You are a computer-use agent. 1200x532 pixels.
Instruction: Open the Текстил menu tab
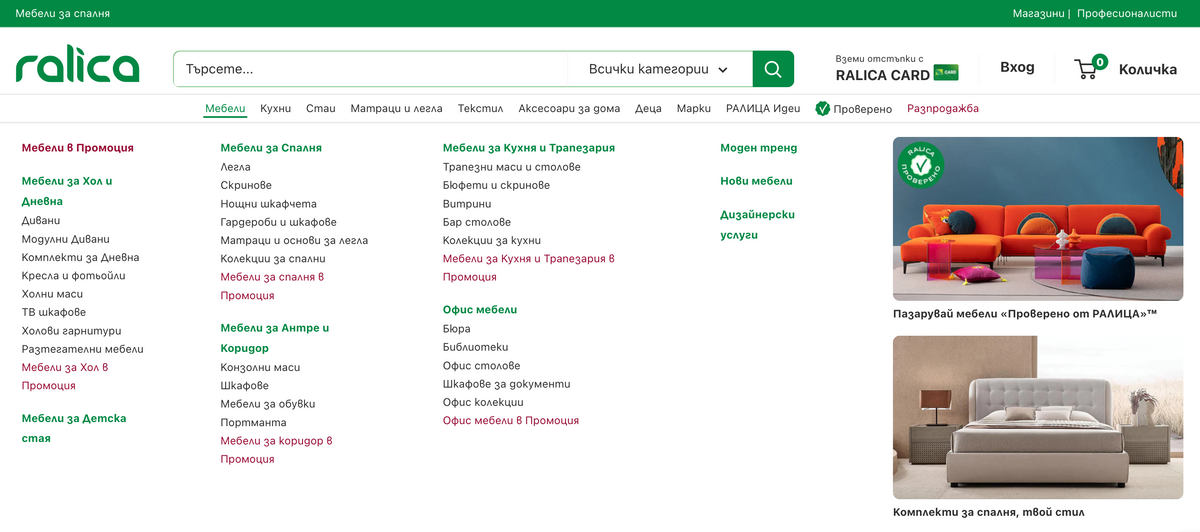click(x=480, y=108)
